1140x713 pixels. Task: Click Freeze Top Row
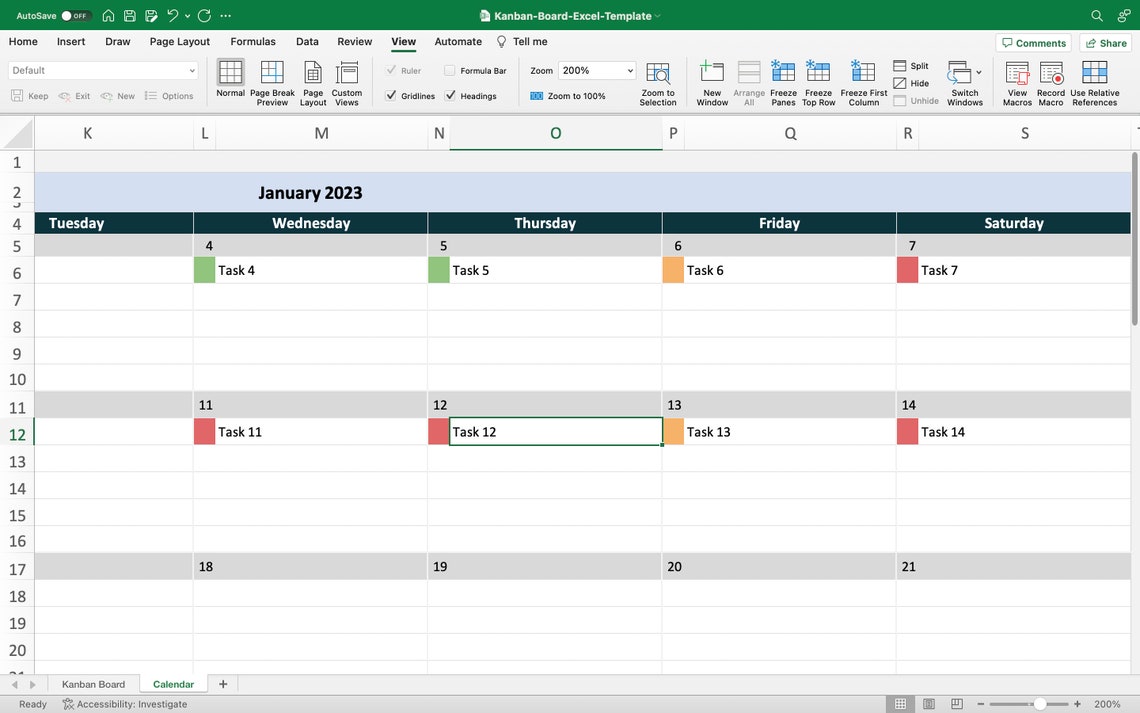coord(819,83)
